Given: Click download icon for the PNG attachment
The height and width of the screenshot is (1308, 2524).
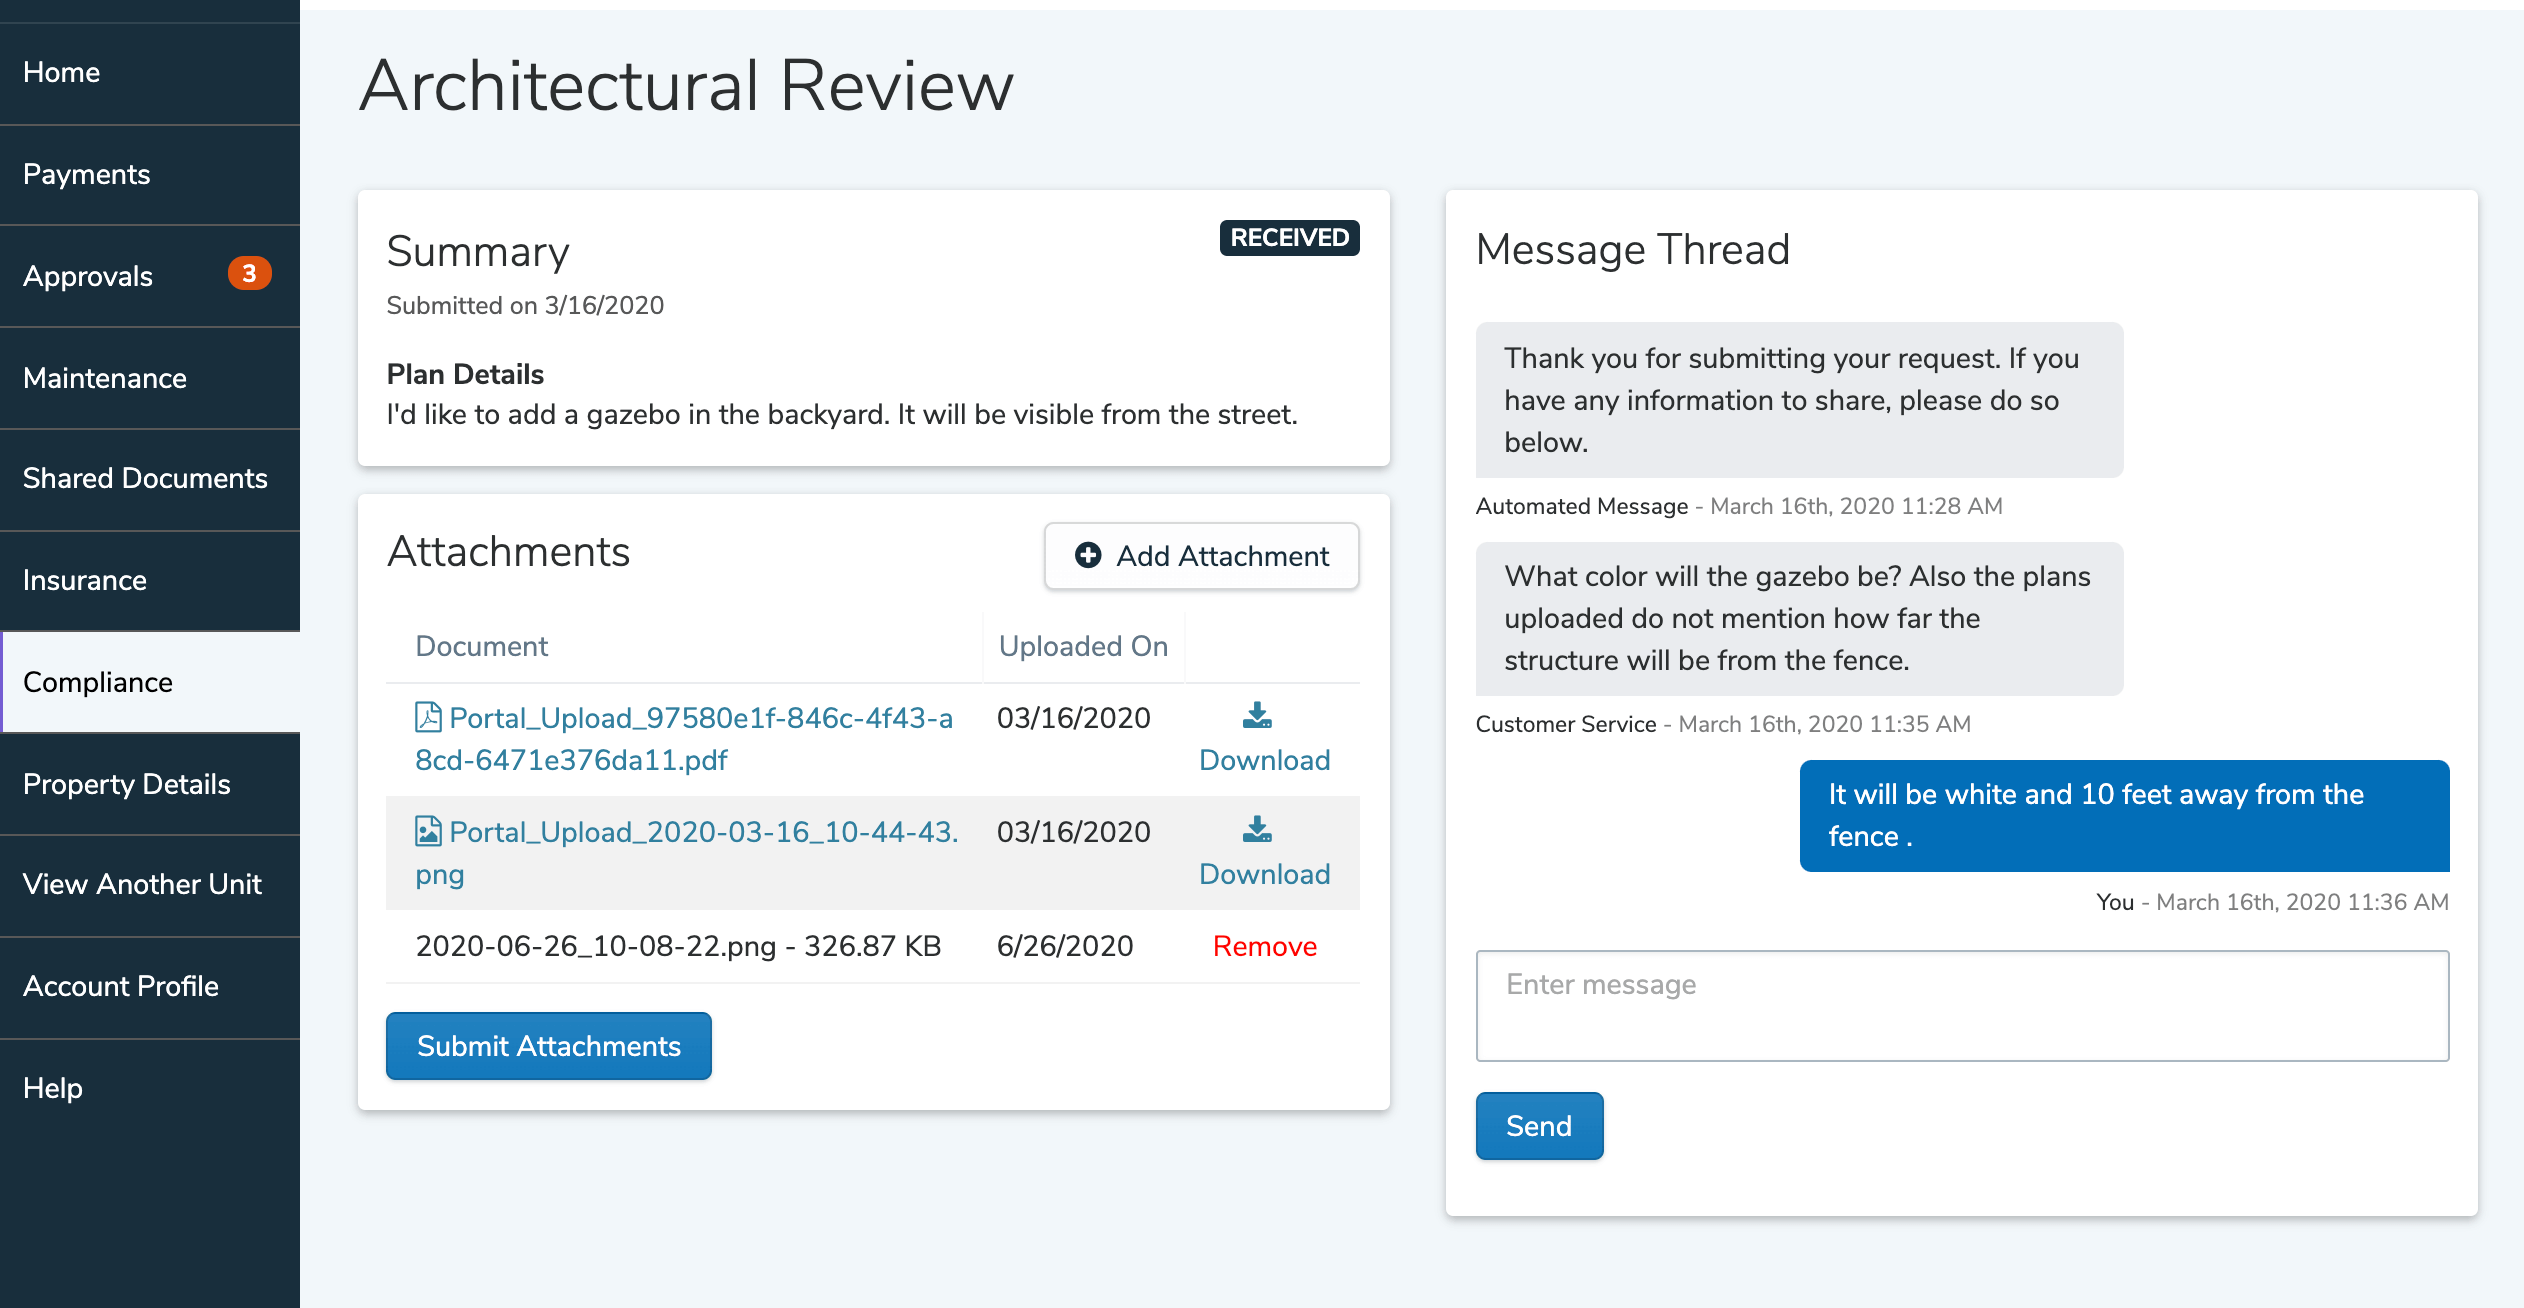Looking at the screenshot, I should (1257, 829).
